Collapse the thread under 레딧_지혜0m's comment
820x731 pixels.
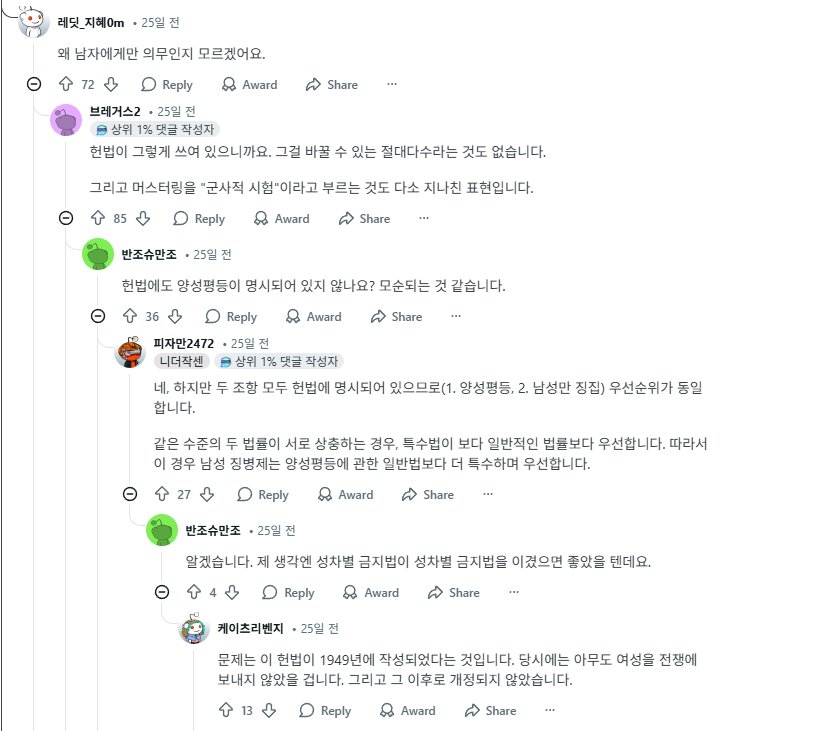34,85
